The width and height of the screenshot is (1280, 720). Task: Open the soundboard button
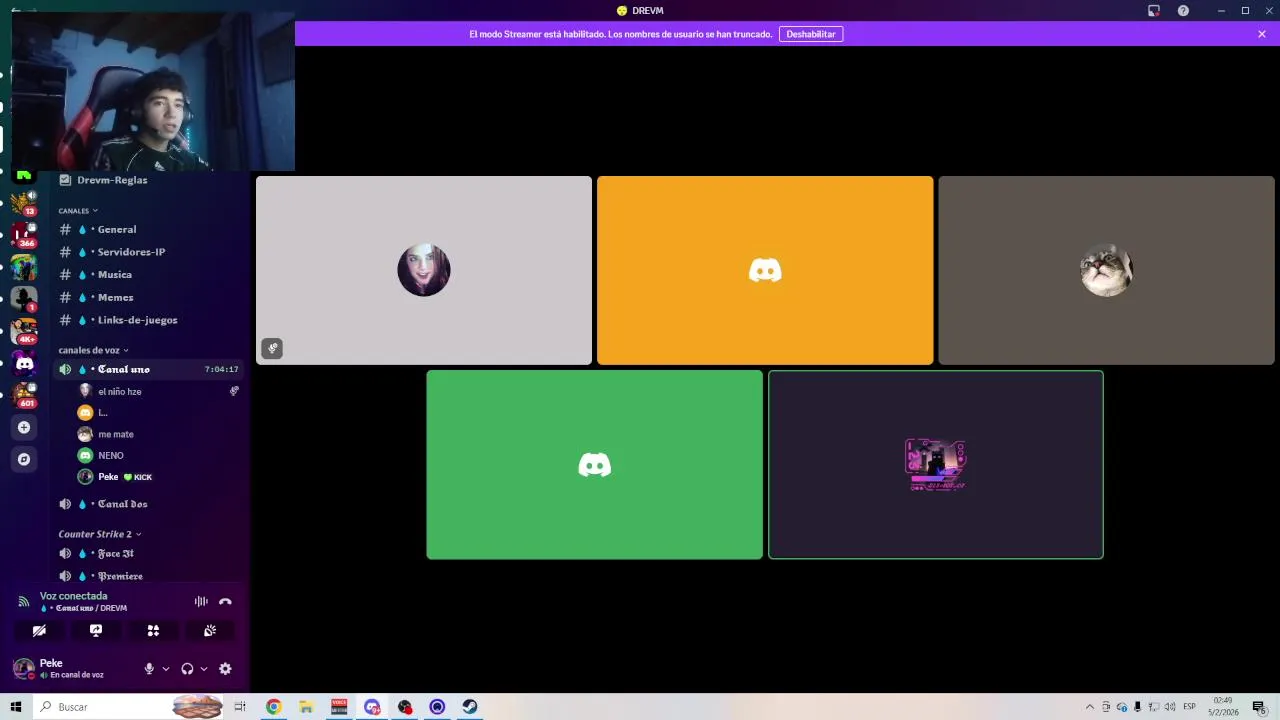click(210, 631)
